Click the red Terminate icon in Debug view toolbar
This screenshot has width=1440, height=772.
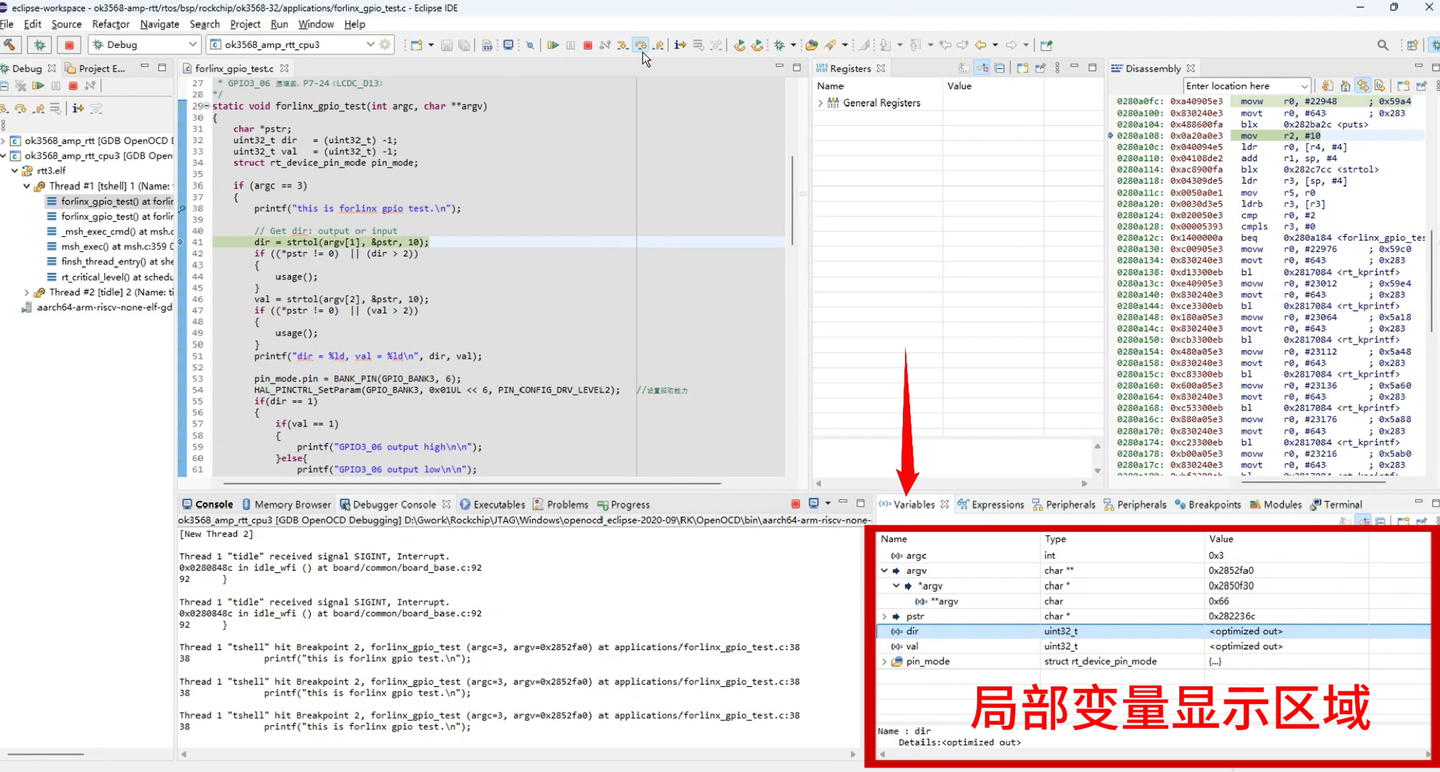pos(73,86)
